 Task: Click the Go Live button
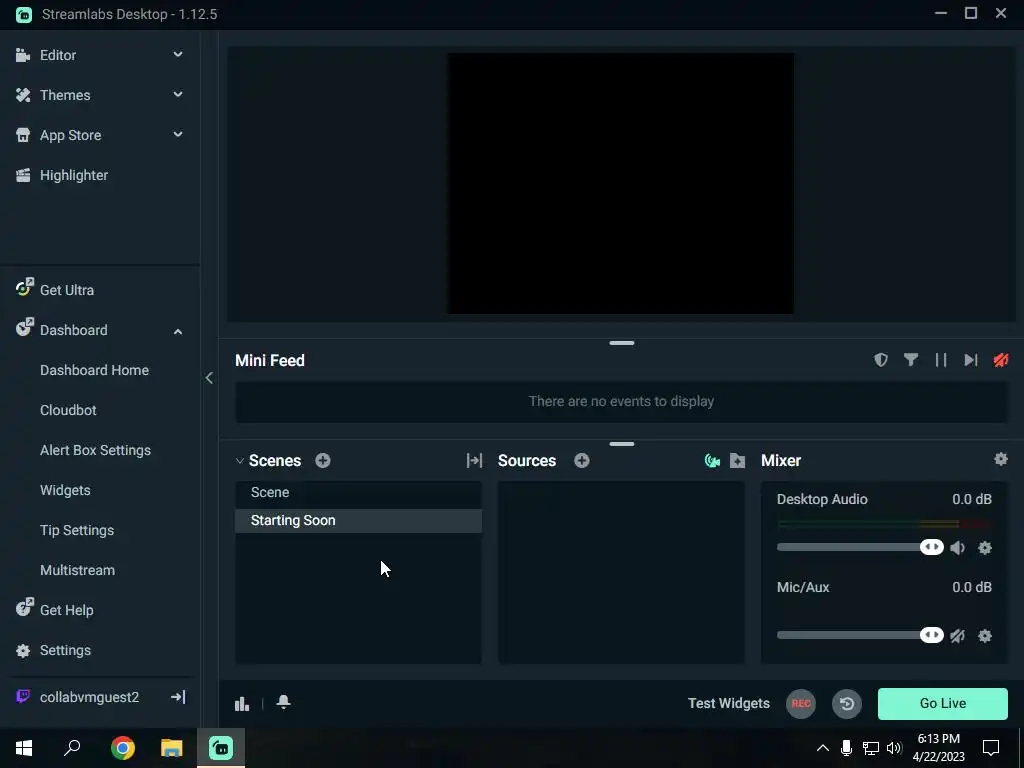tap(943, 703)
